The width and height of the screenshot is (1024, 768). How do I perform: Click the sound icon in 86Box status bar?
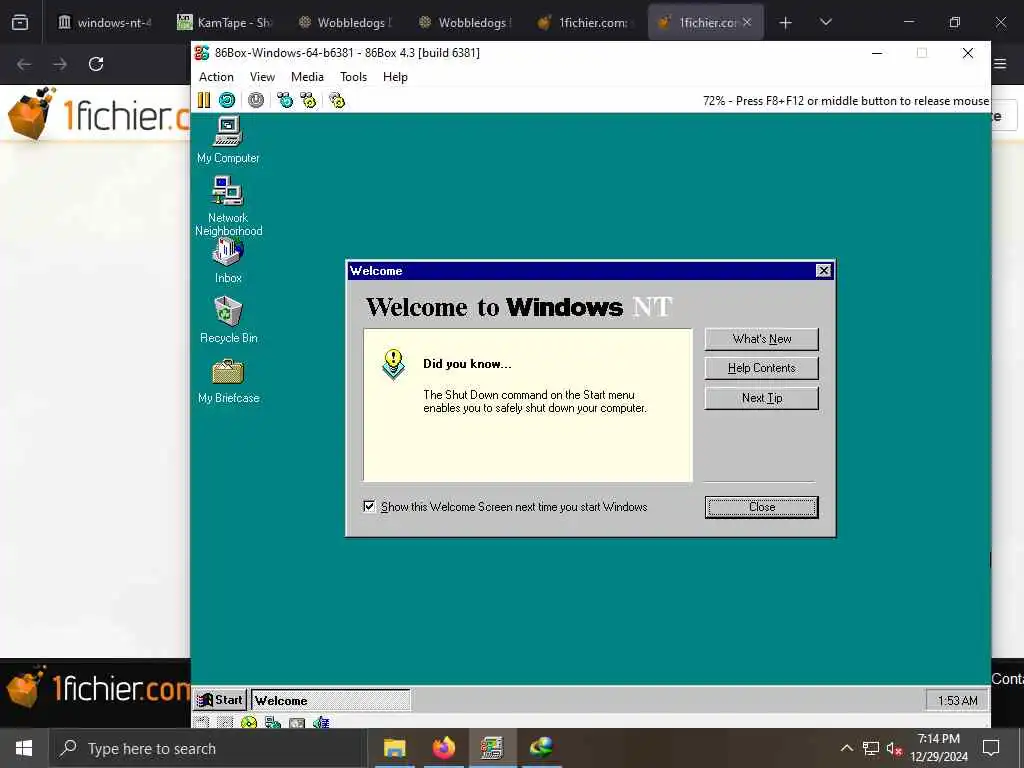click(321, 722)
